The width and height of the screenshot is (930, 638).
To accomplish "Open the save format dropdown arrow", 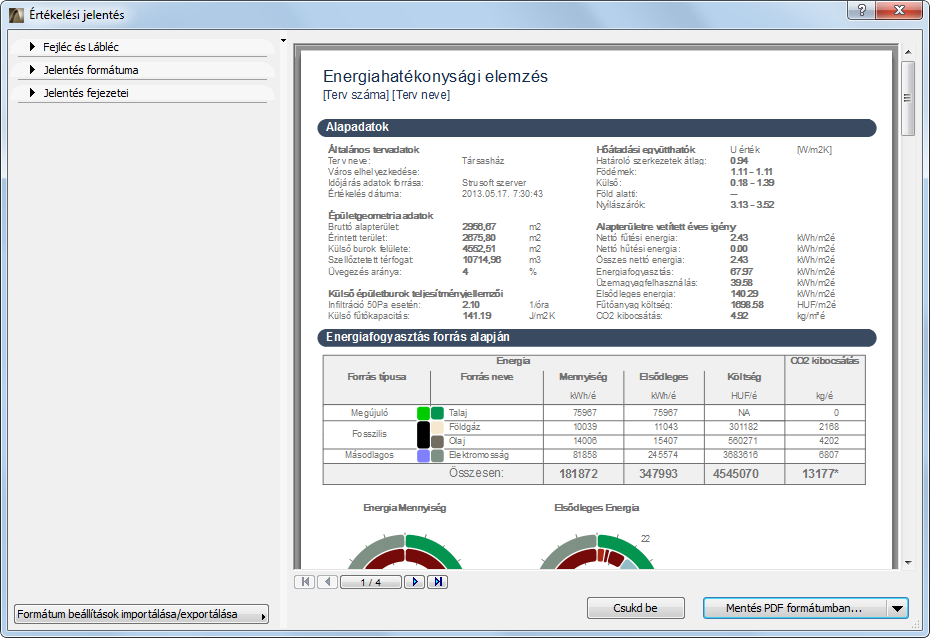I will coord(897,608).
